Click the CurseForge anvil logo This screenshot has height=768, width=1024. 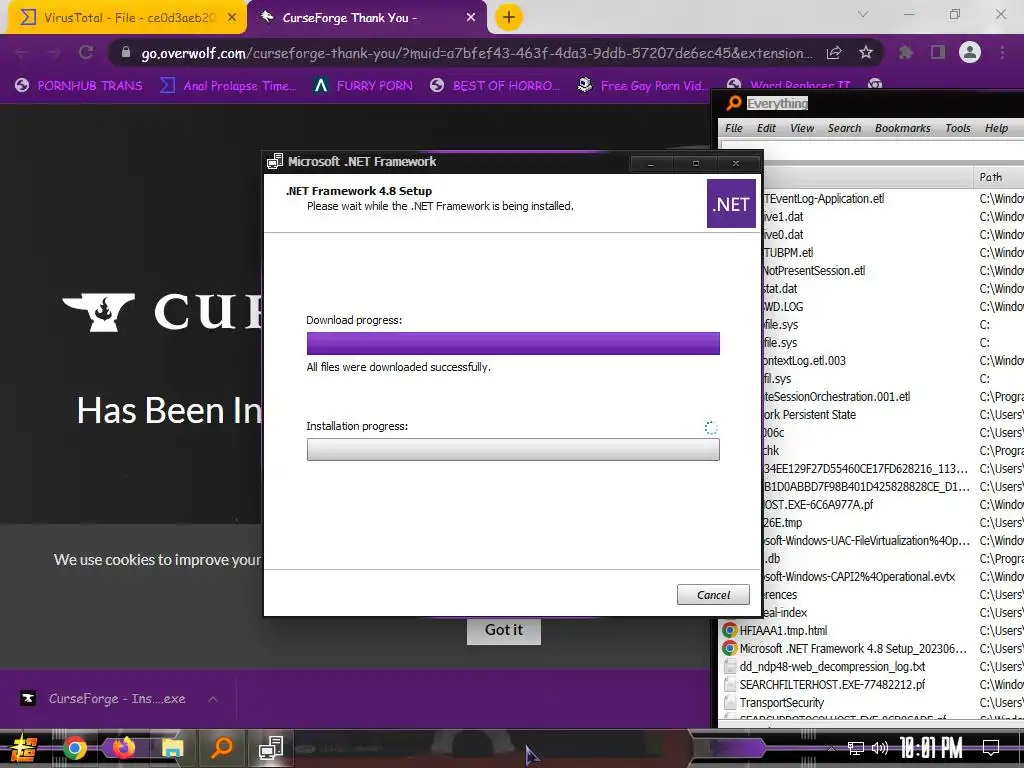[x=99, y=312]
